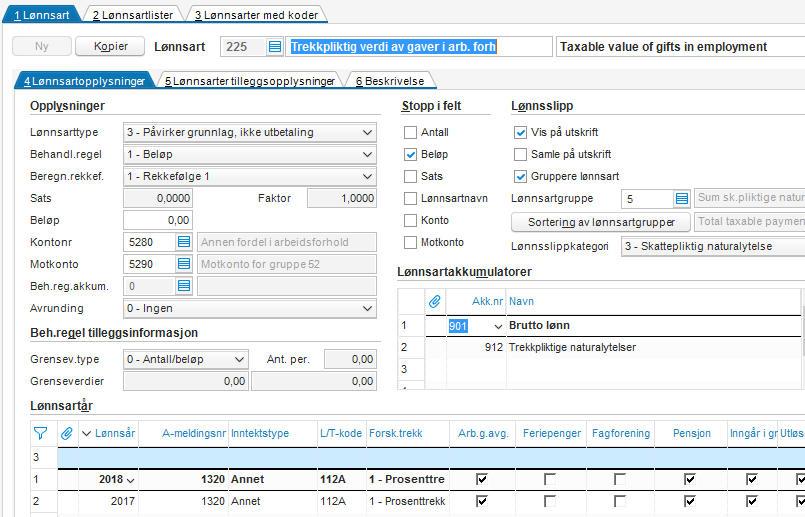Toggle Samle på utskrift checkbox

tap(520, 155)
